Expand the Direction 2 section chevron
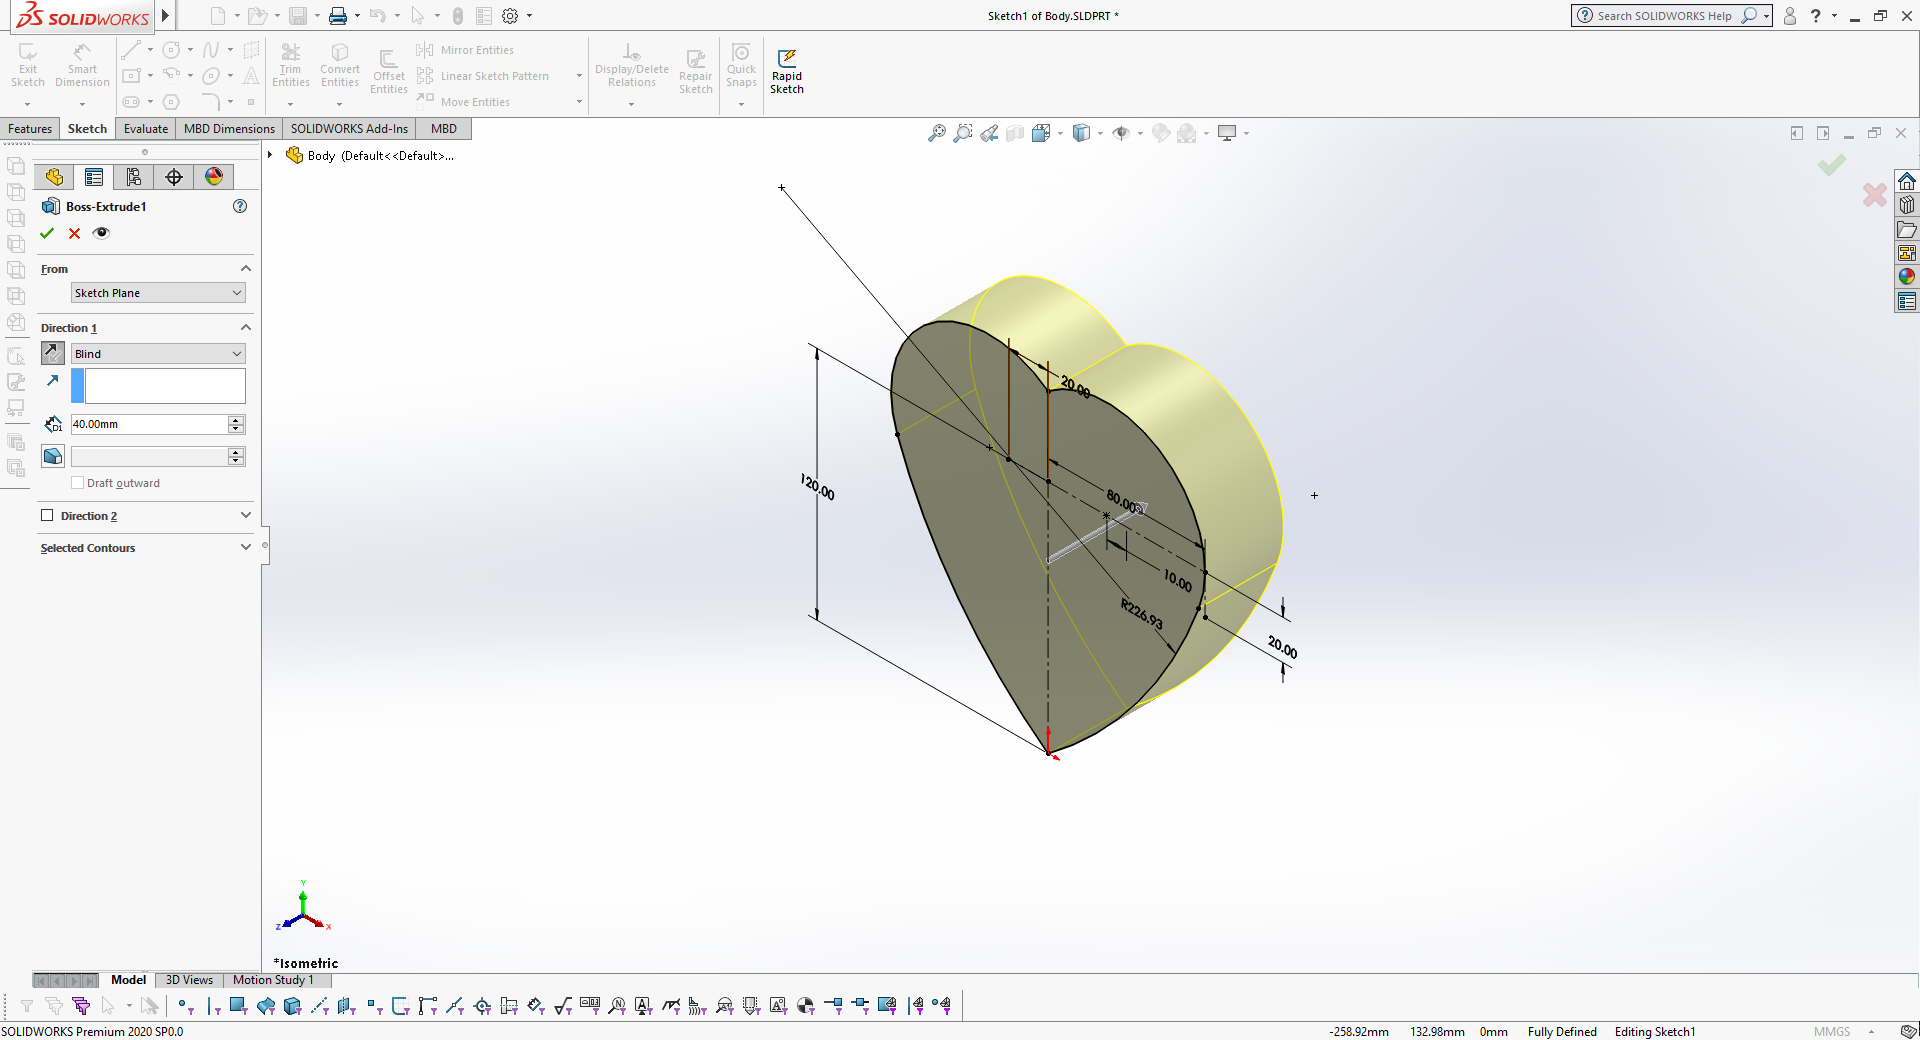Viewport: 1920px width, 1040px height. tap(246, 515)
